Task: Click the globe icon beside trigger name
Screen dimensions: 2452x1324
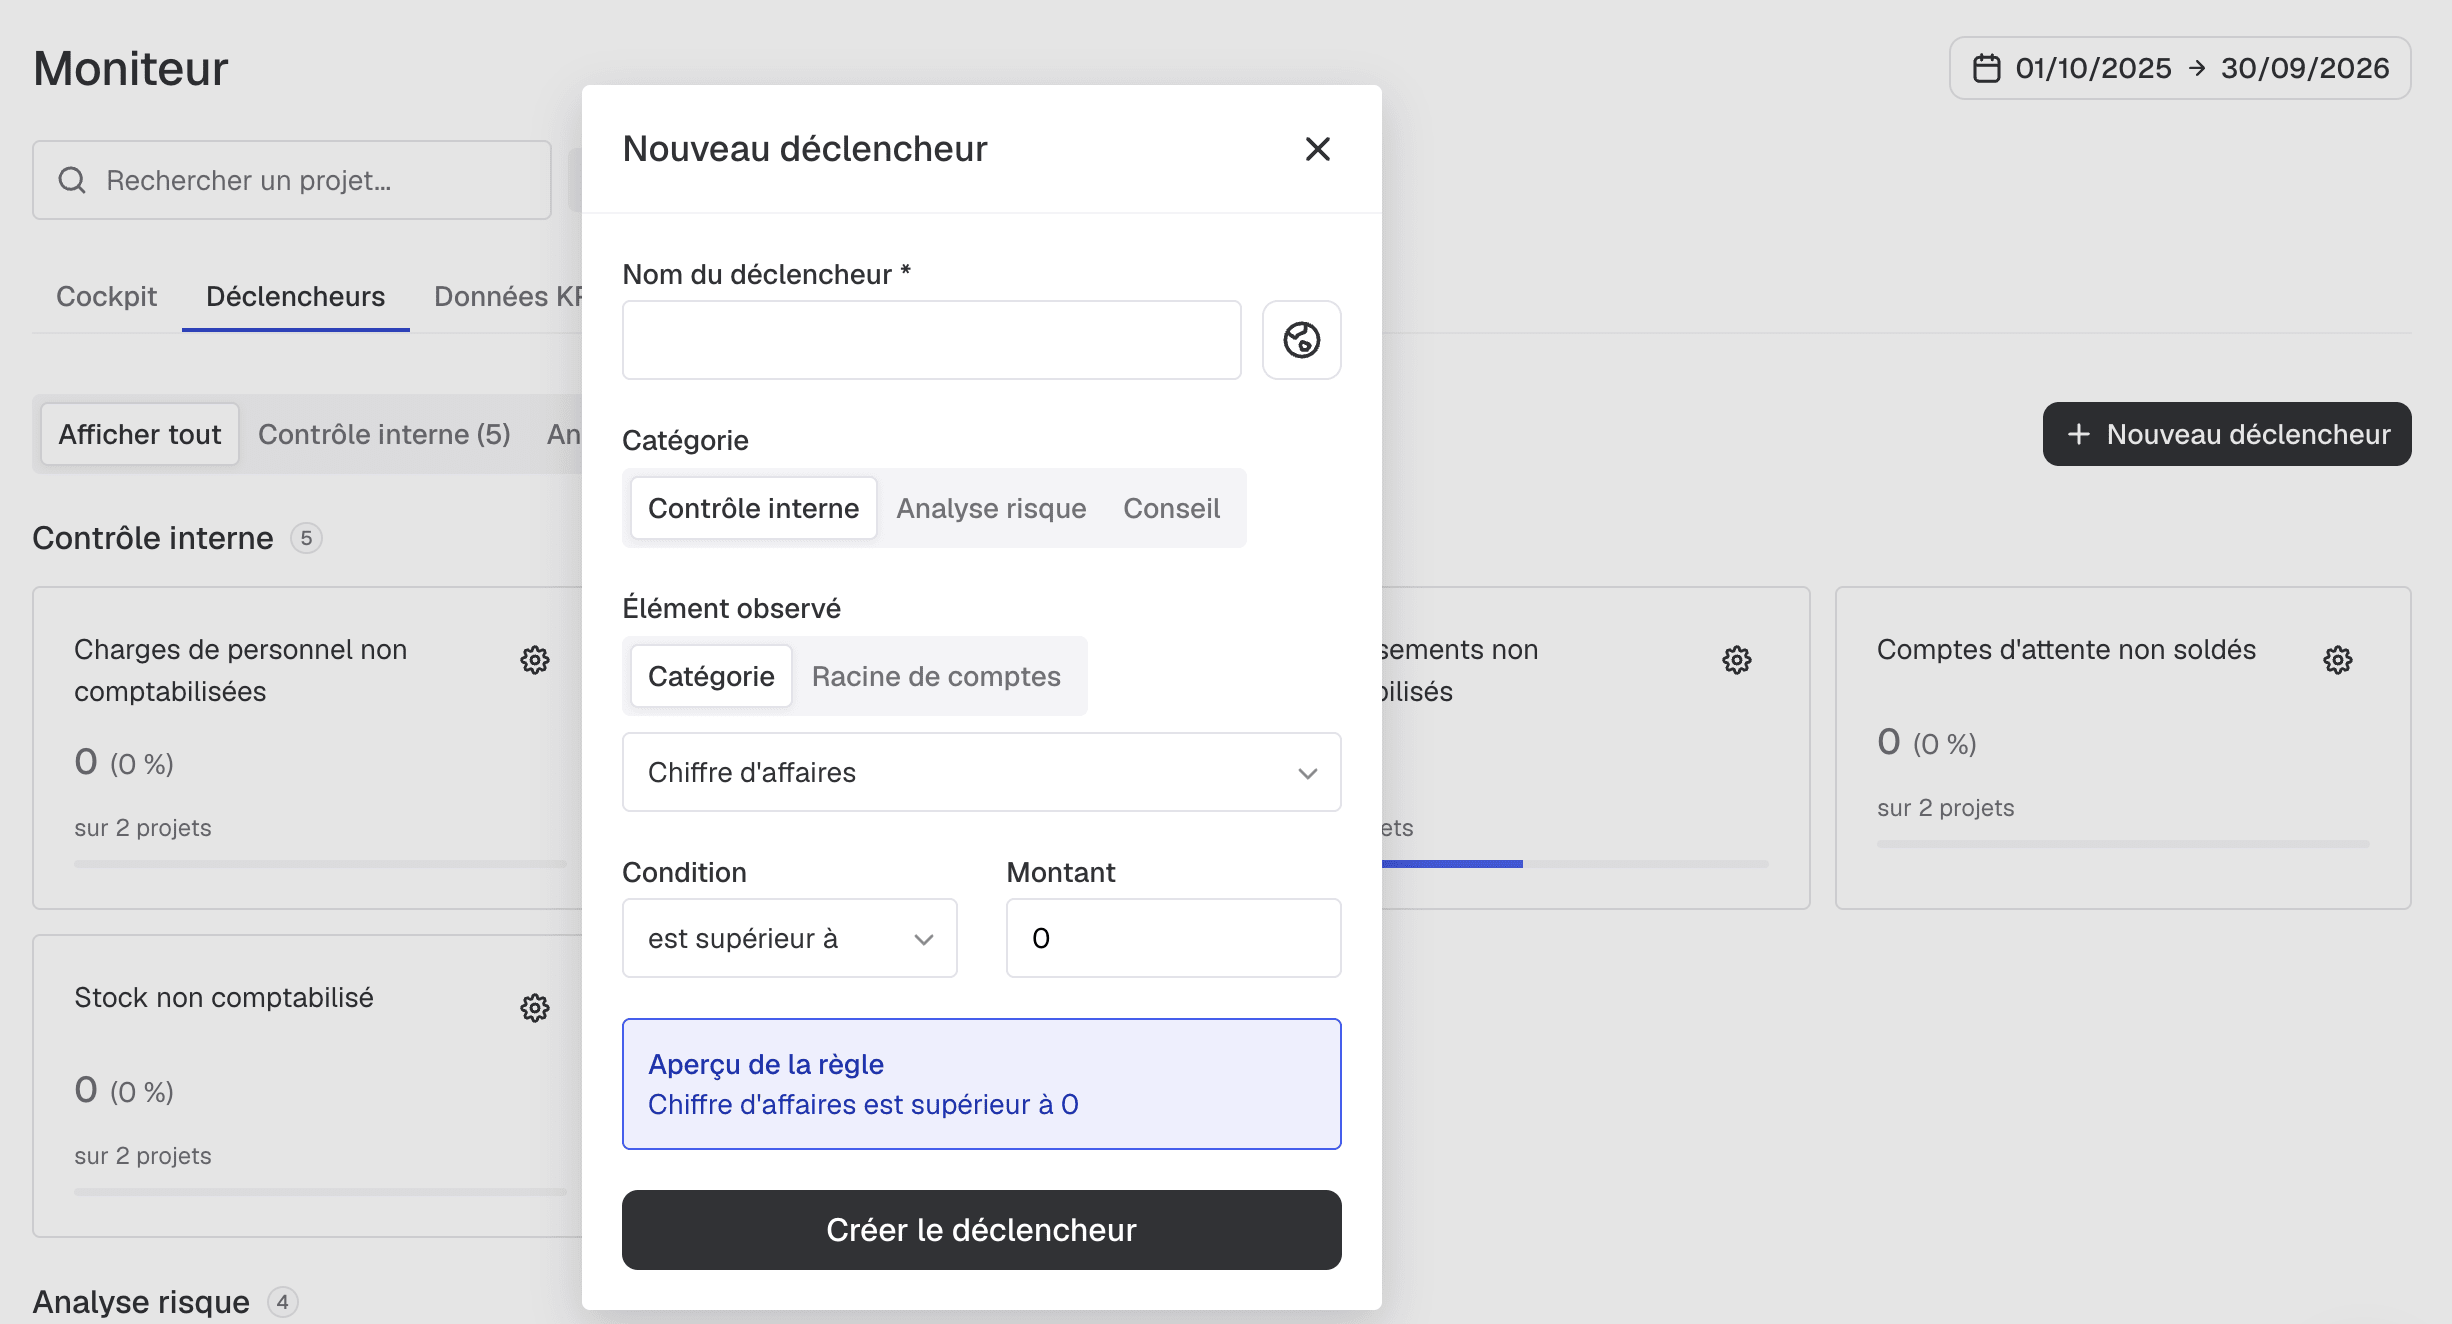Action: click(x=1301, y=340)
